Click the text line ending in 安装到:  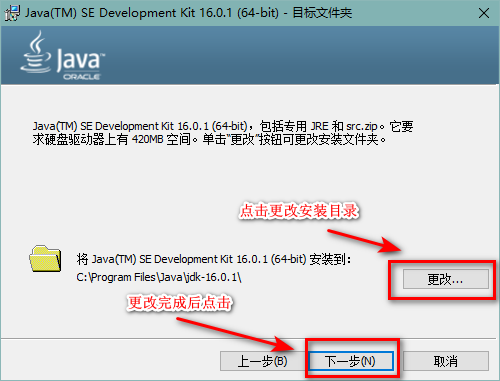pos(213,259)
